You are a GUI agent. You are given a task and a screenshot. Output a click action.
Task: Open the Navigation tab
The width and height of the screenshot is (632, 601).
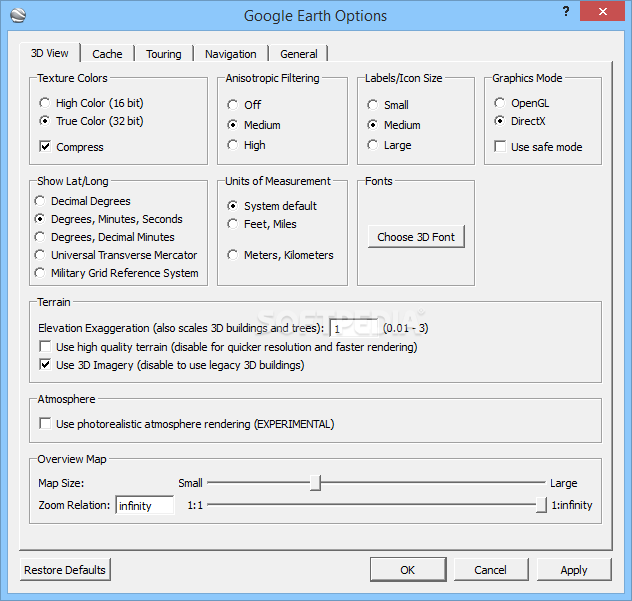click(231, 54)
